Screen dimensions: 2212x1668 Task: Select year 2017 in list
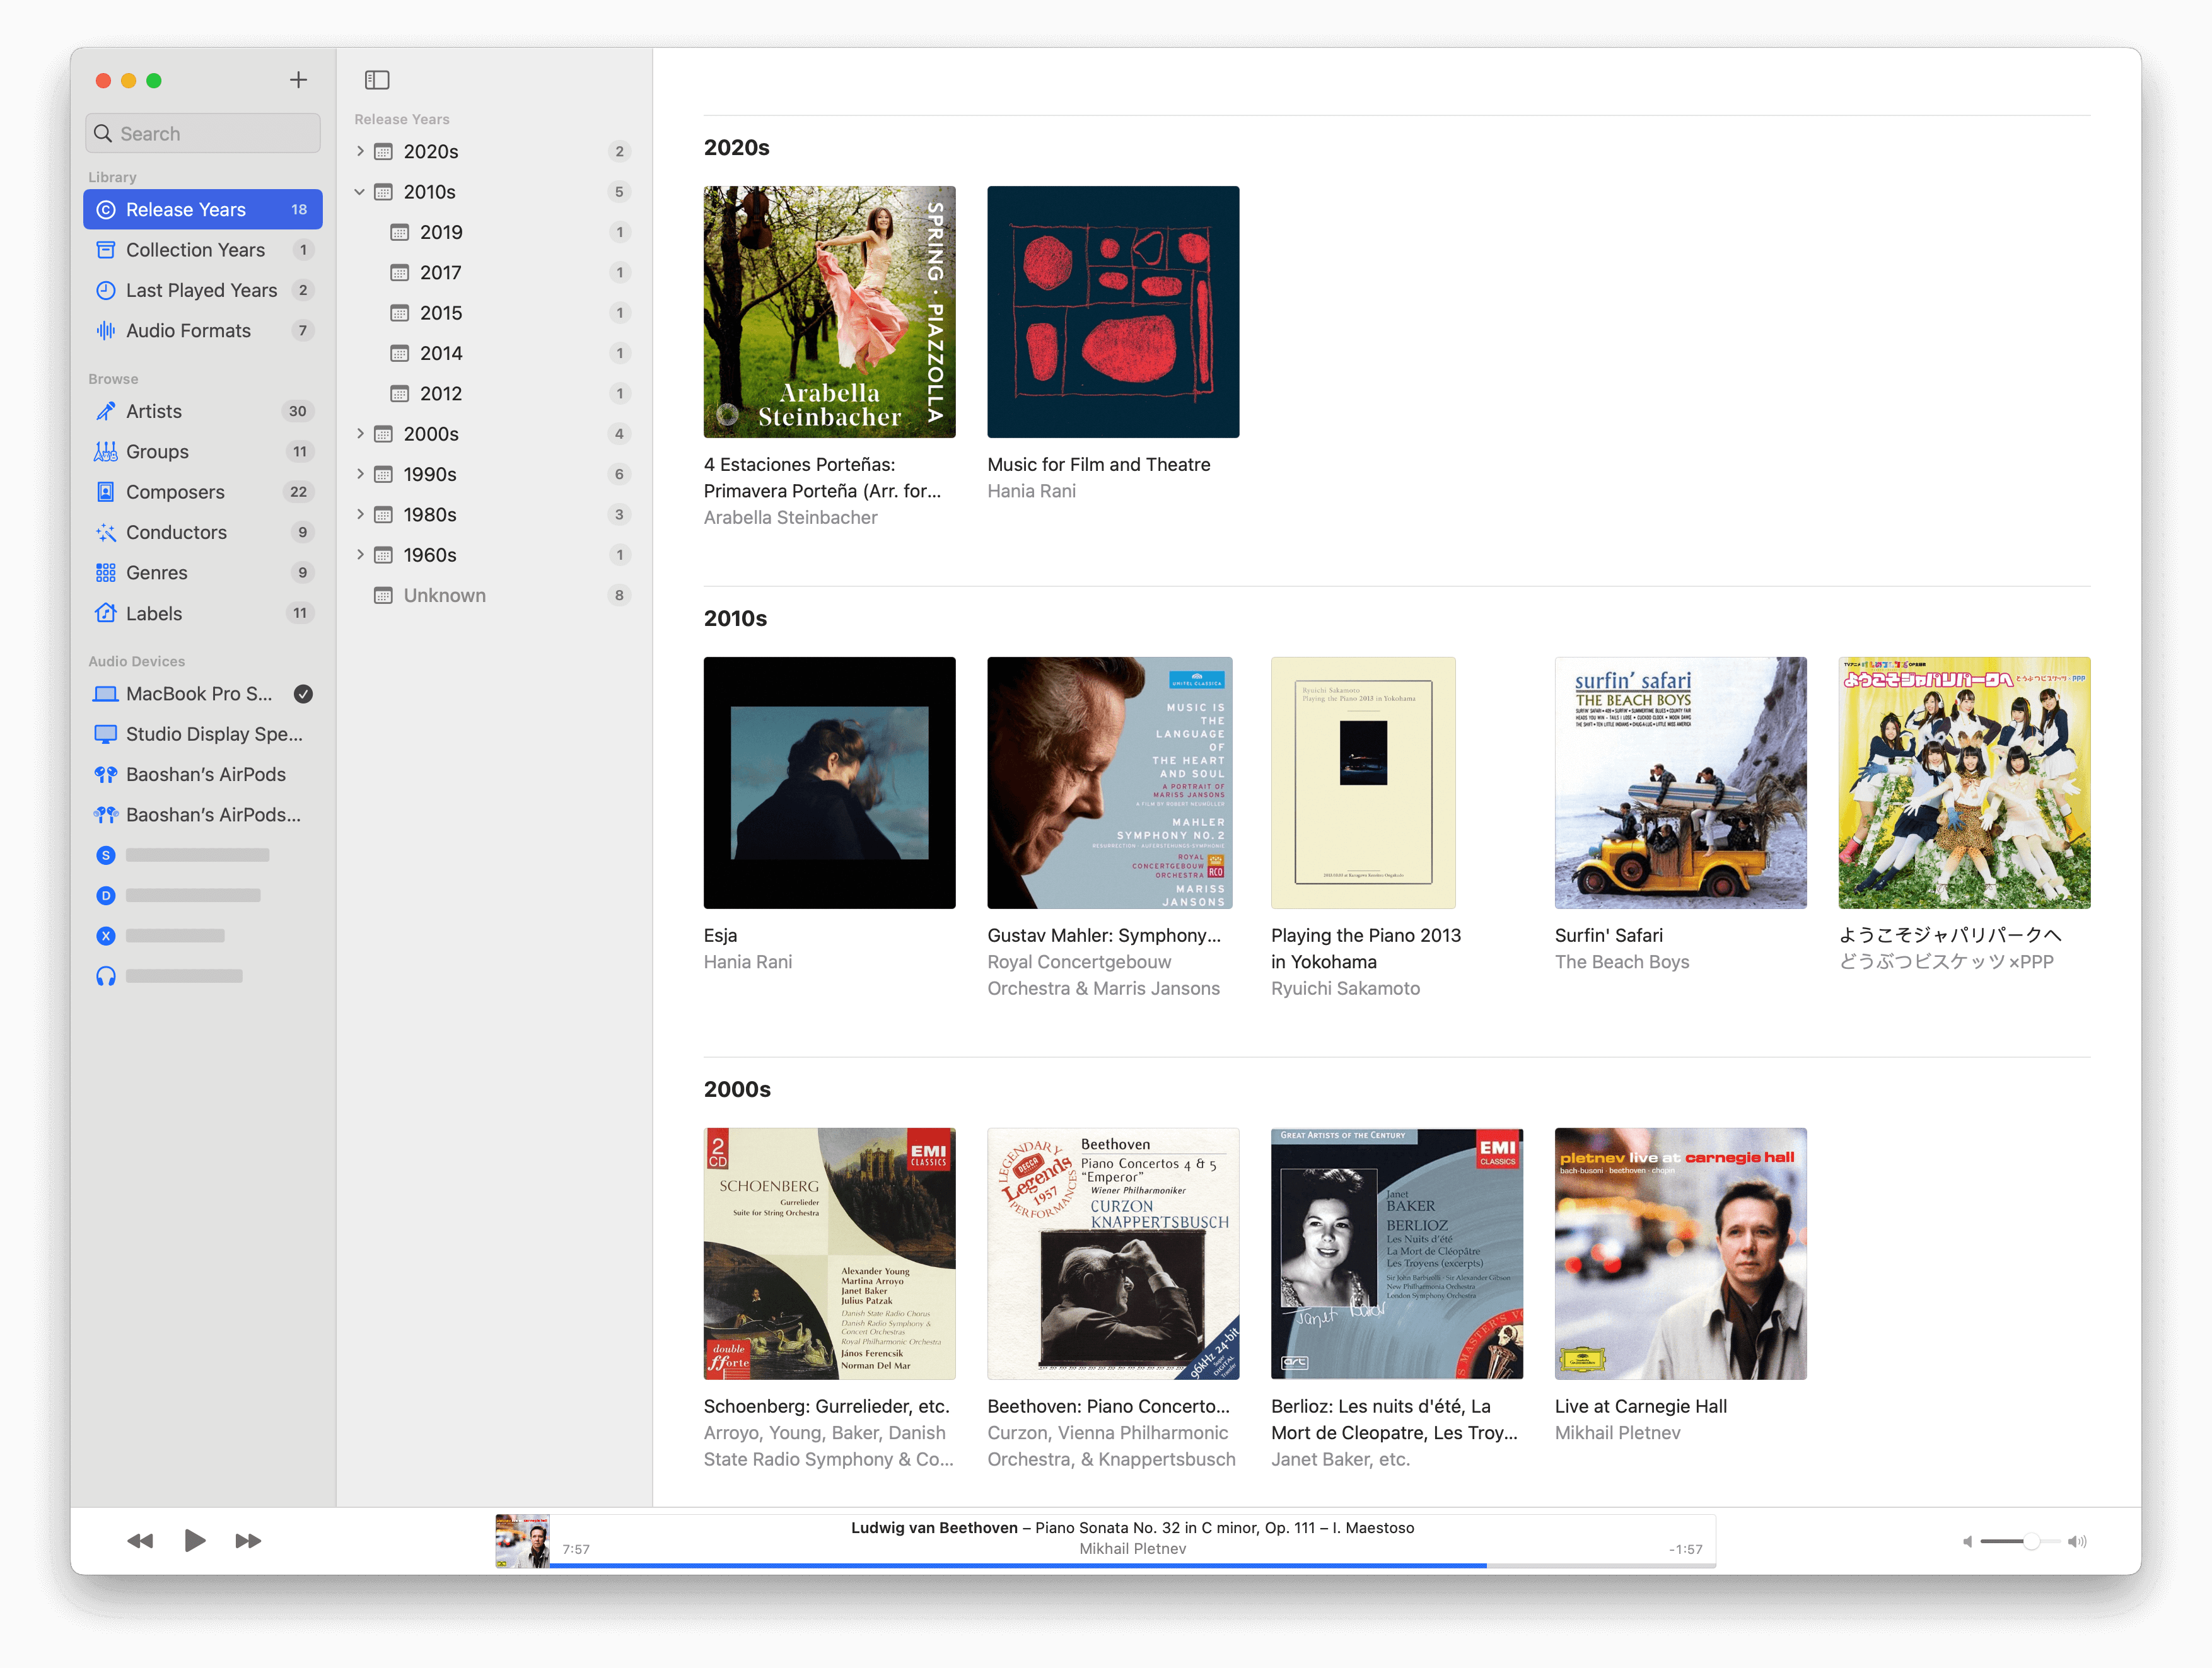pyautogui.click(x=440, y=273)
